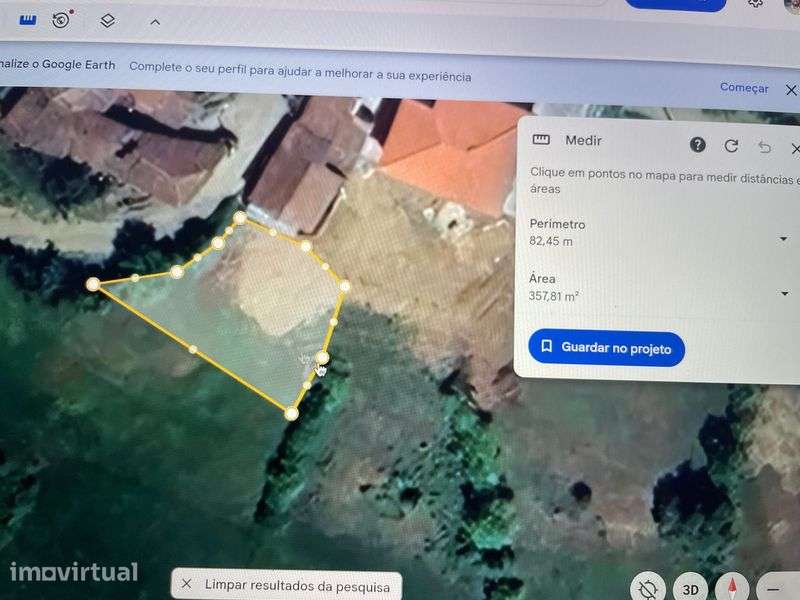Click the polygon's topmost vertex point
The height and width of the screenshot is (600, 800).
click(240, 218)
